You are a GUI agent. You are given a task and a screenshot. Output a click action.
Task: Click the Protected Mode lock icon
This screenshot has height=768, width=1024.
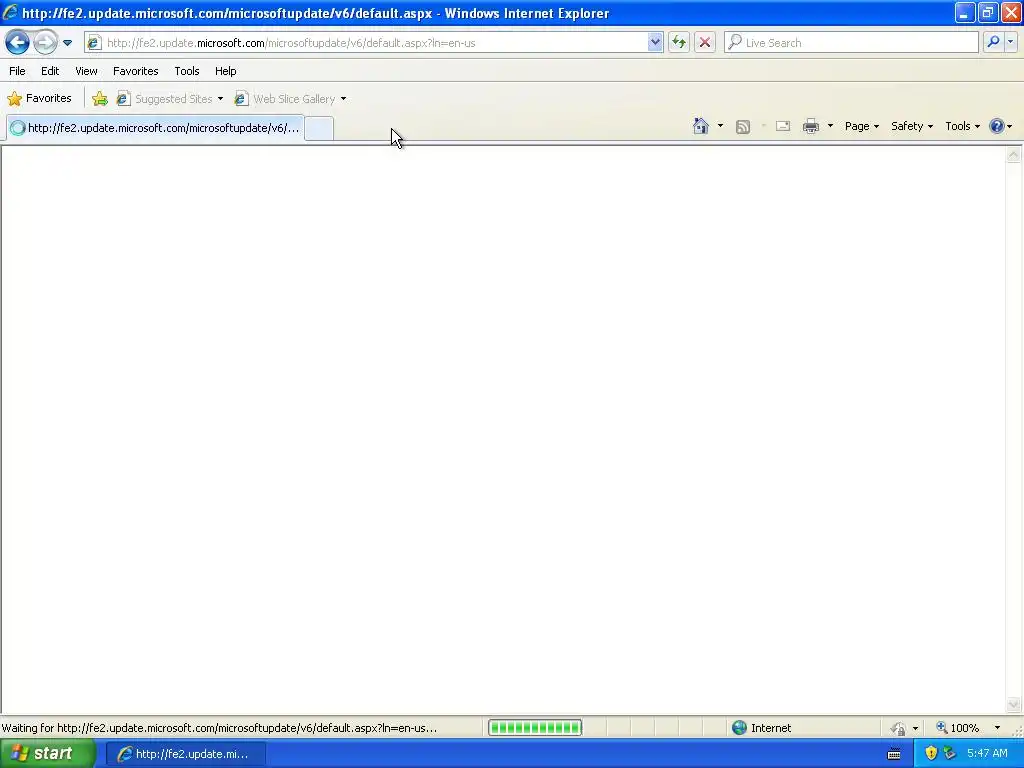click(899, 728)
